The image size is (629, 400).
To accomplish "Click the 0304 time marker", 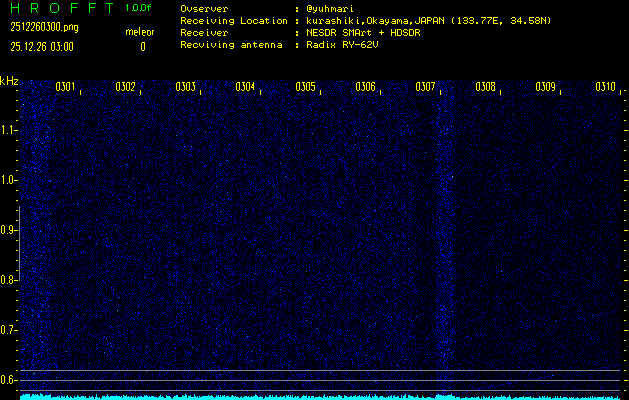I will [245, 87].
